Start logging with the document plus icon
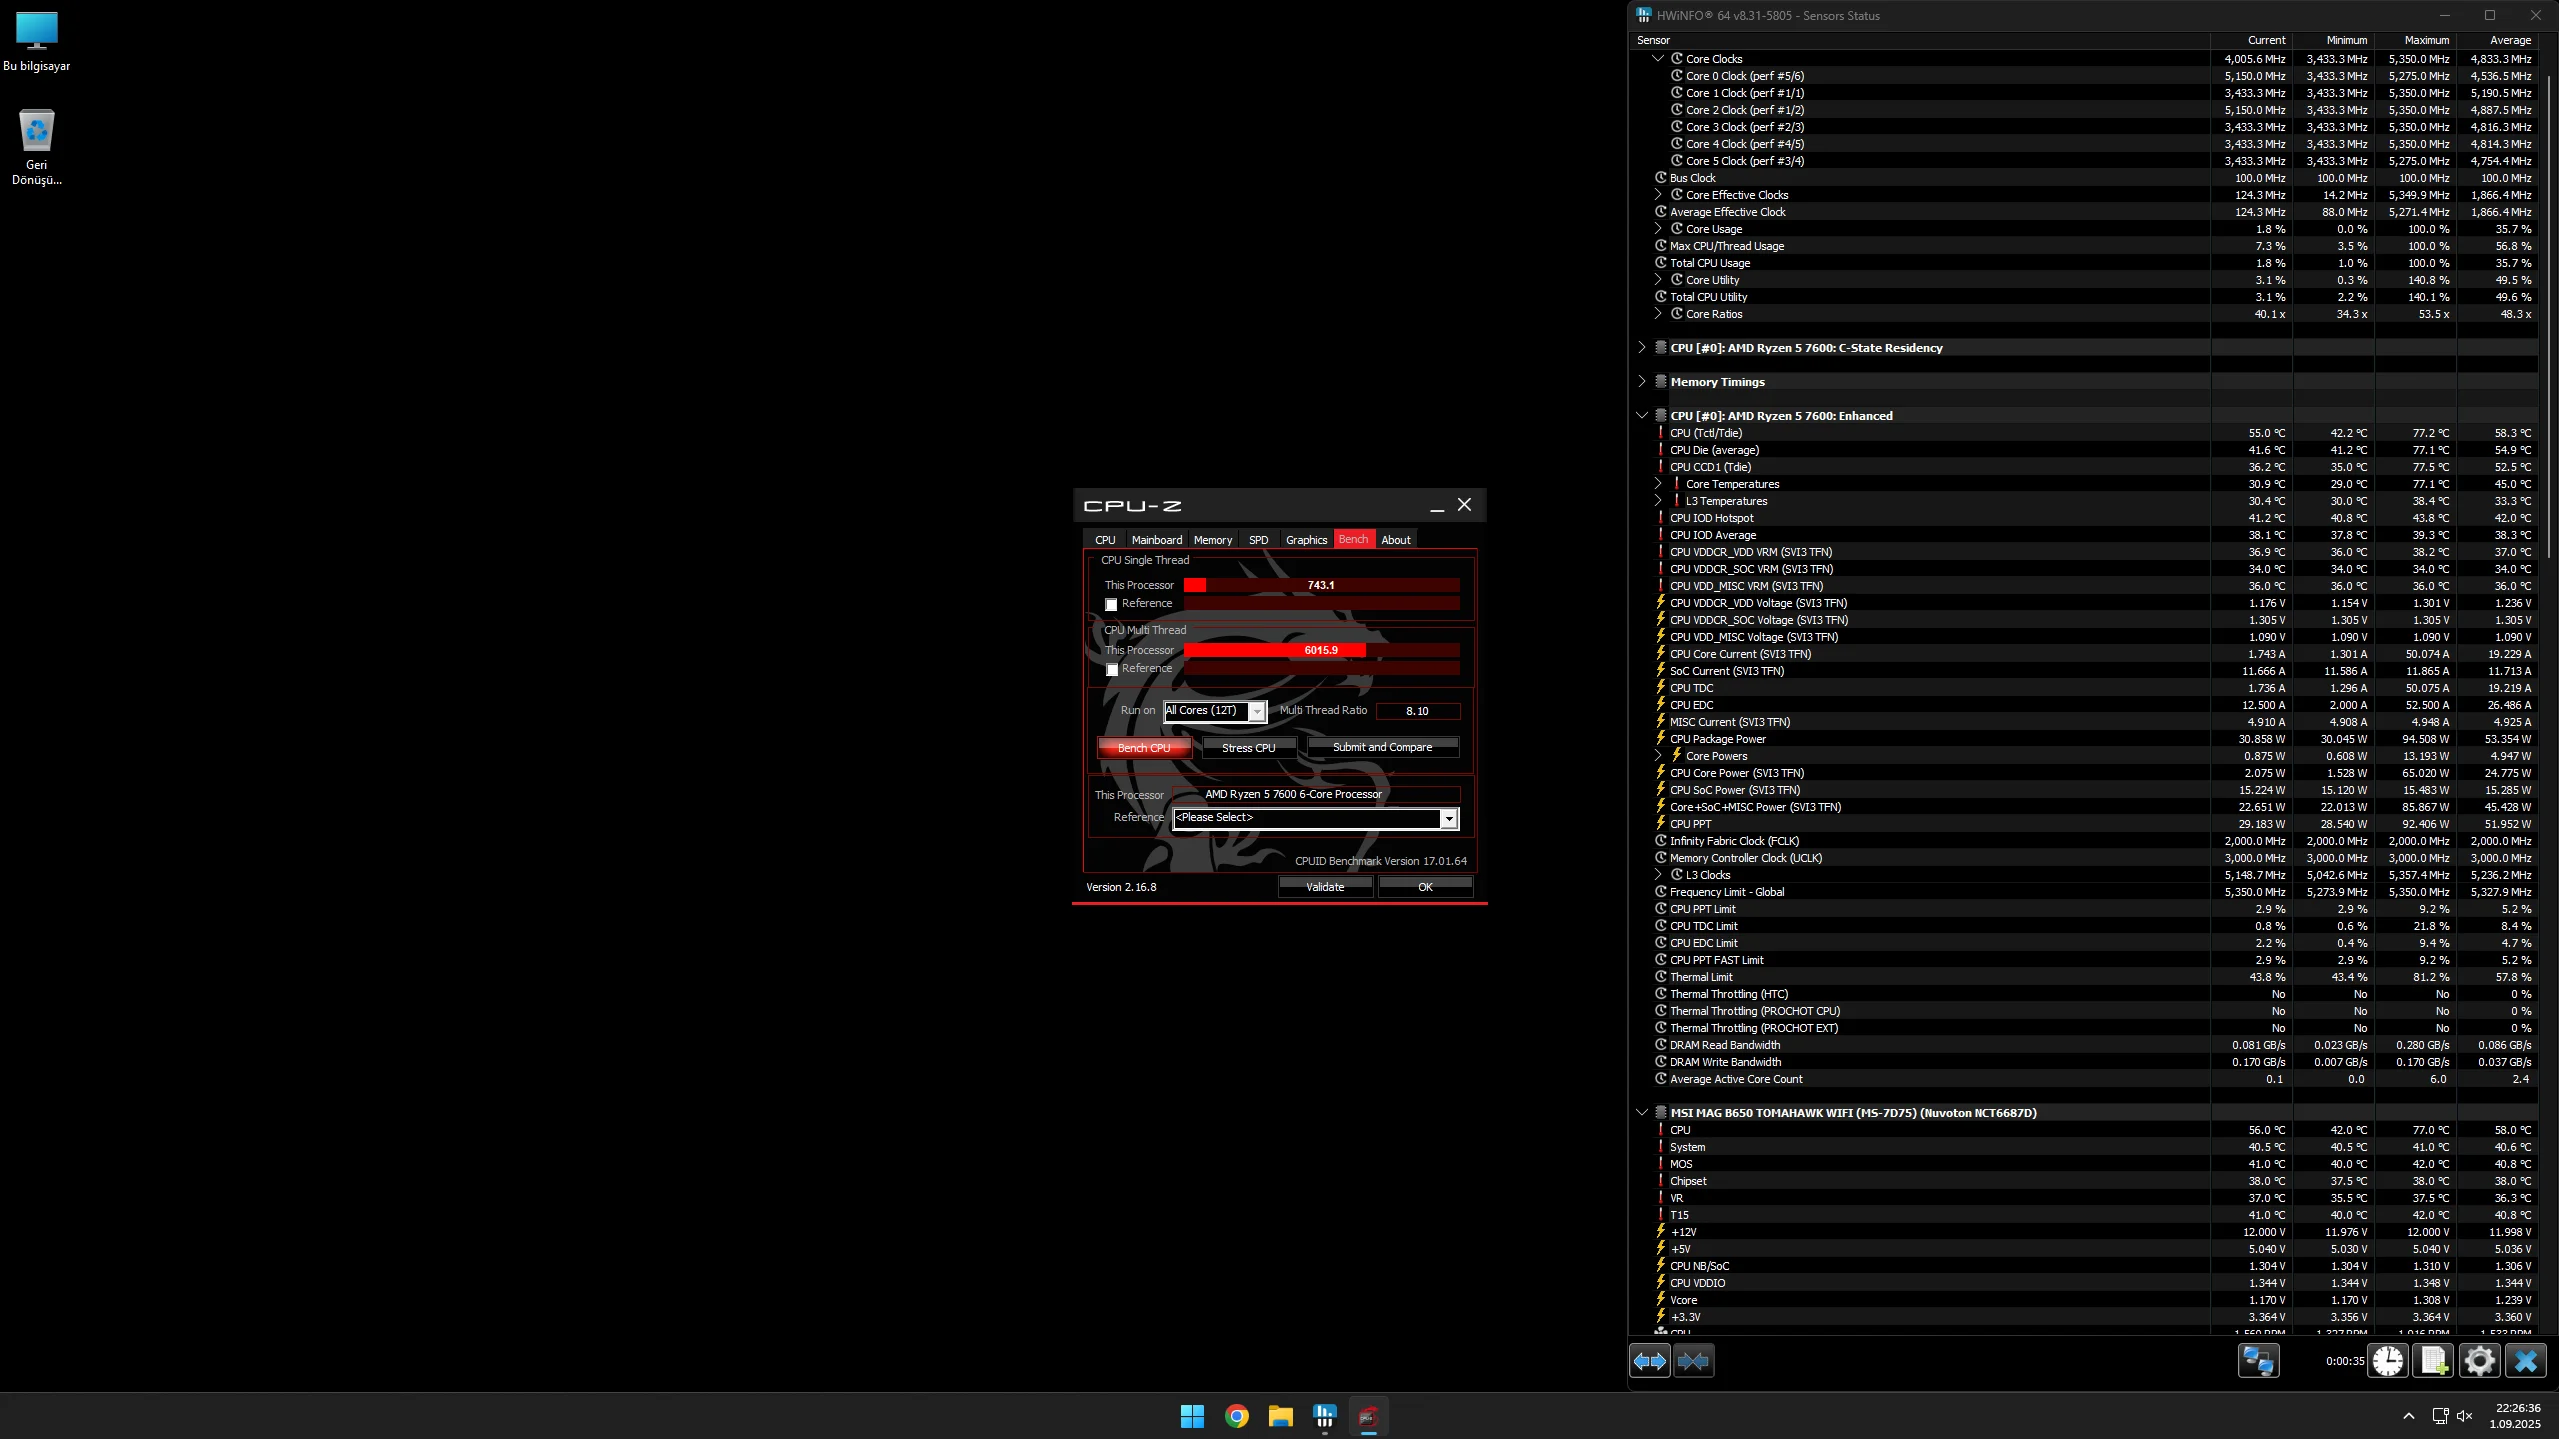This screenshot has height=1439, width=2559. tap(2434, 1361)
